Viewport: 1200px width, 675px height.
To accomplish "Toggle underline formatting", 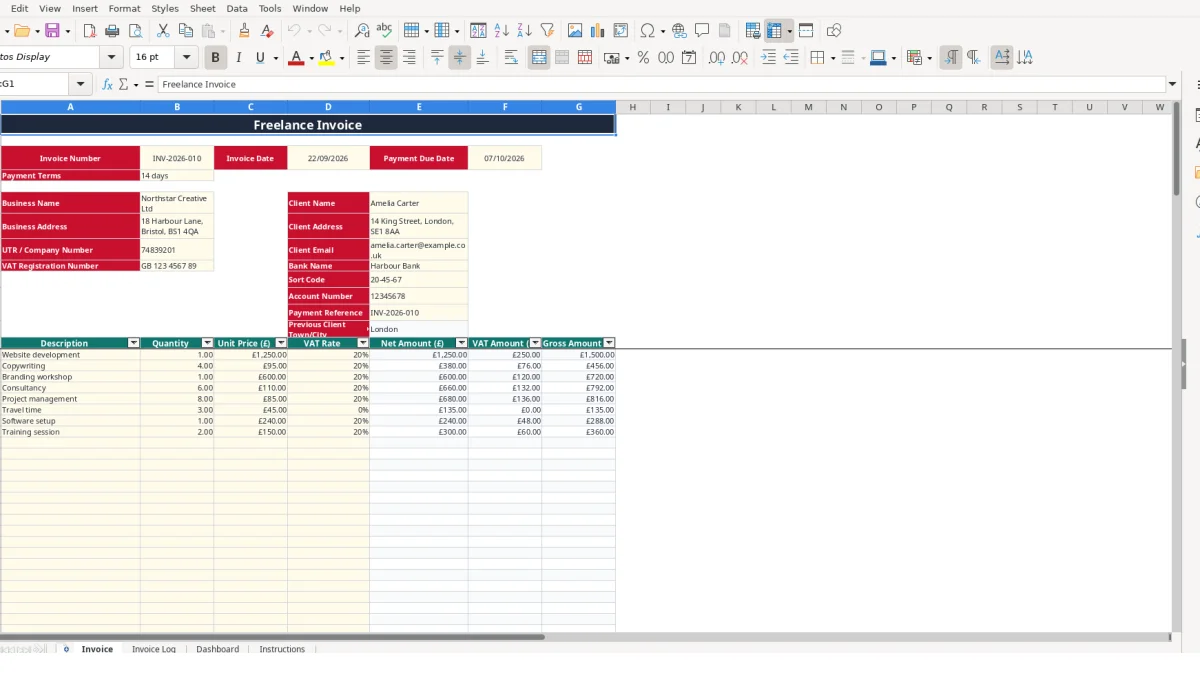I will [x=261, y=58].
